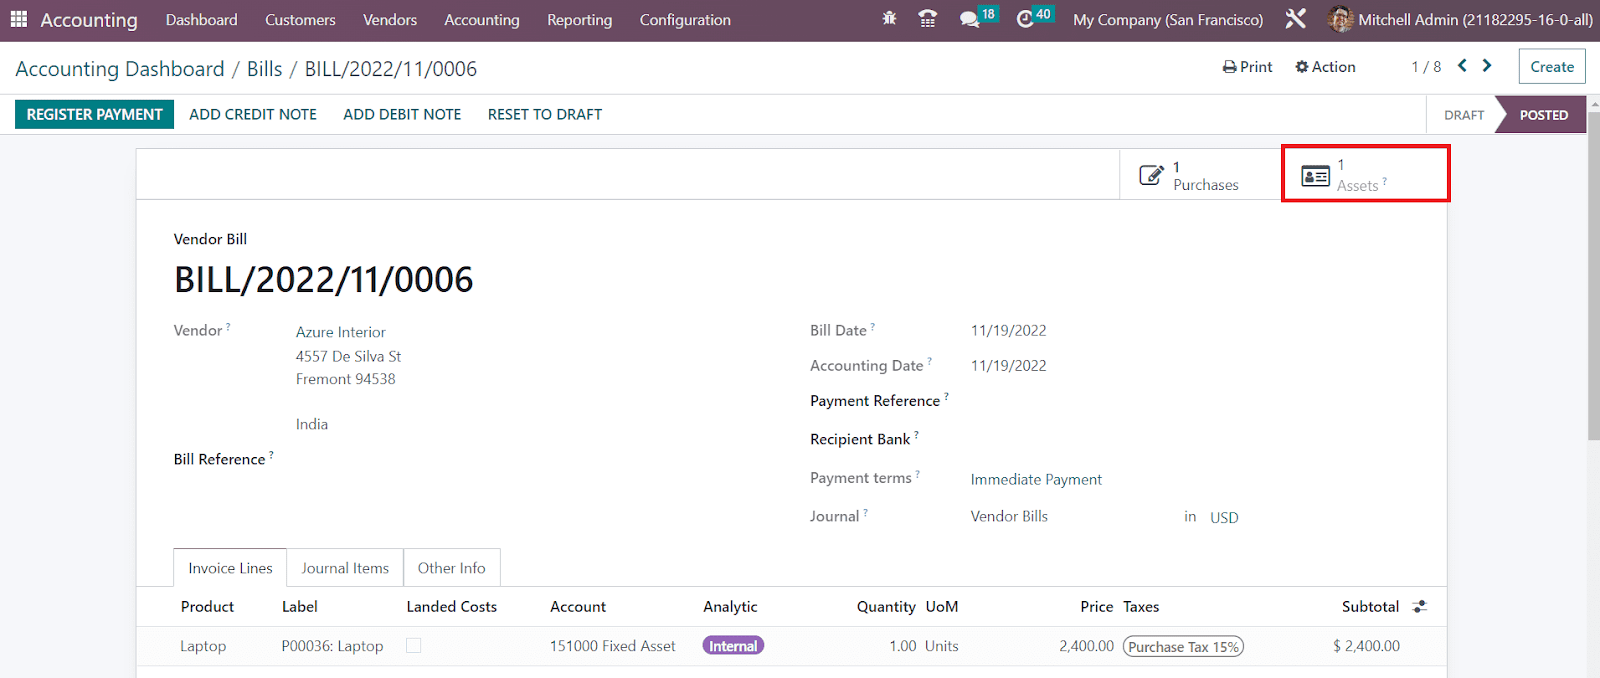Open the Action dropdown menu

coord(1325,67)
